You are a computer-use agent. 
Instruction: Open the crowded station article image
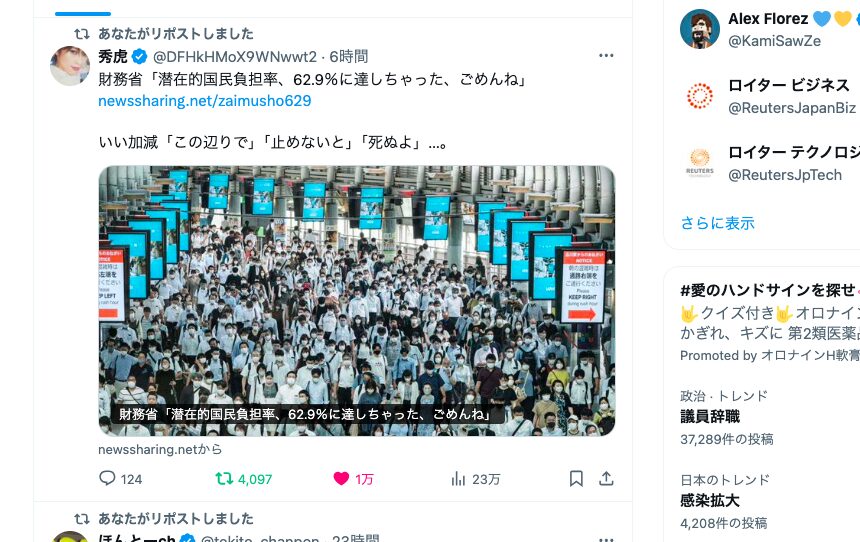pyautogui.click(x=357, y=301)
